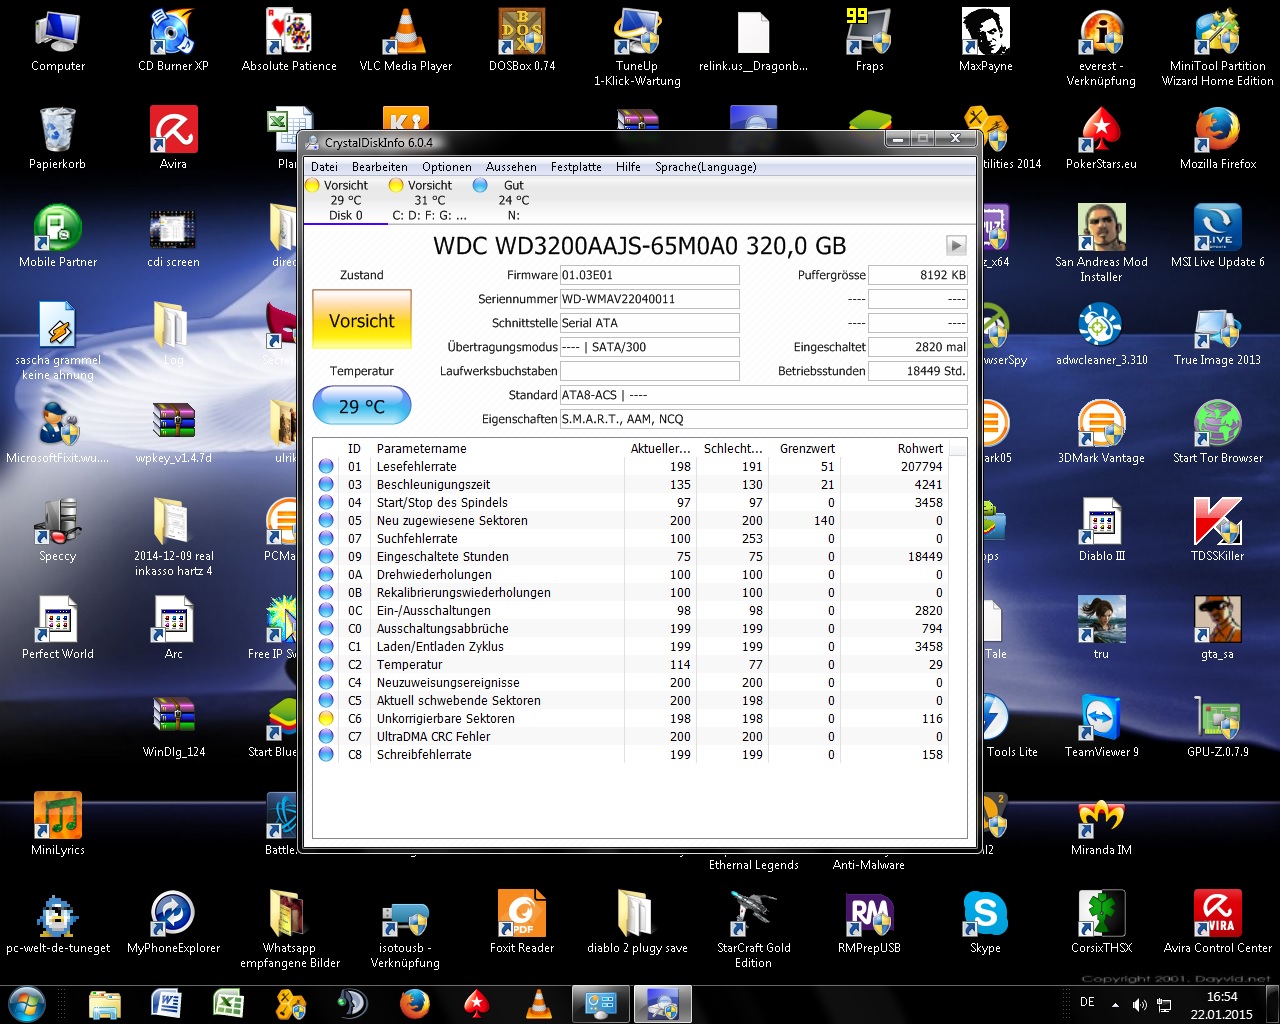This screenshot has height=1024, width=1280.
Task: Open the Papierkorb recycle bin
Action: [x=57, y=138]
